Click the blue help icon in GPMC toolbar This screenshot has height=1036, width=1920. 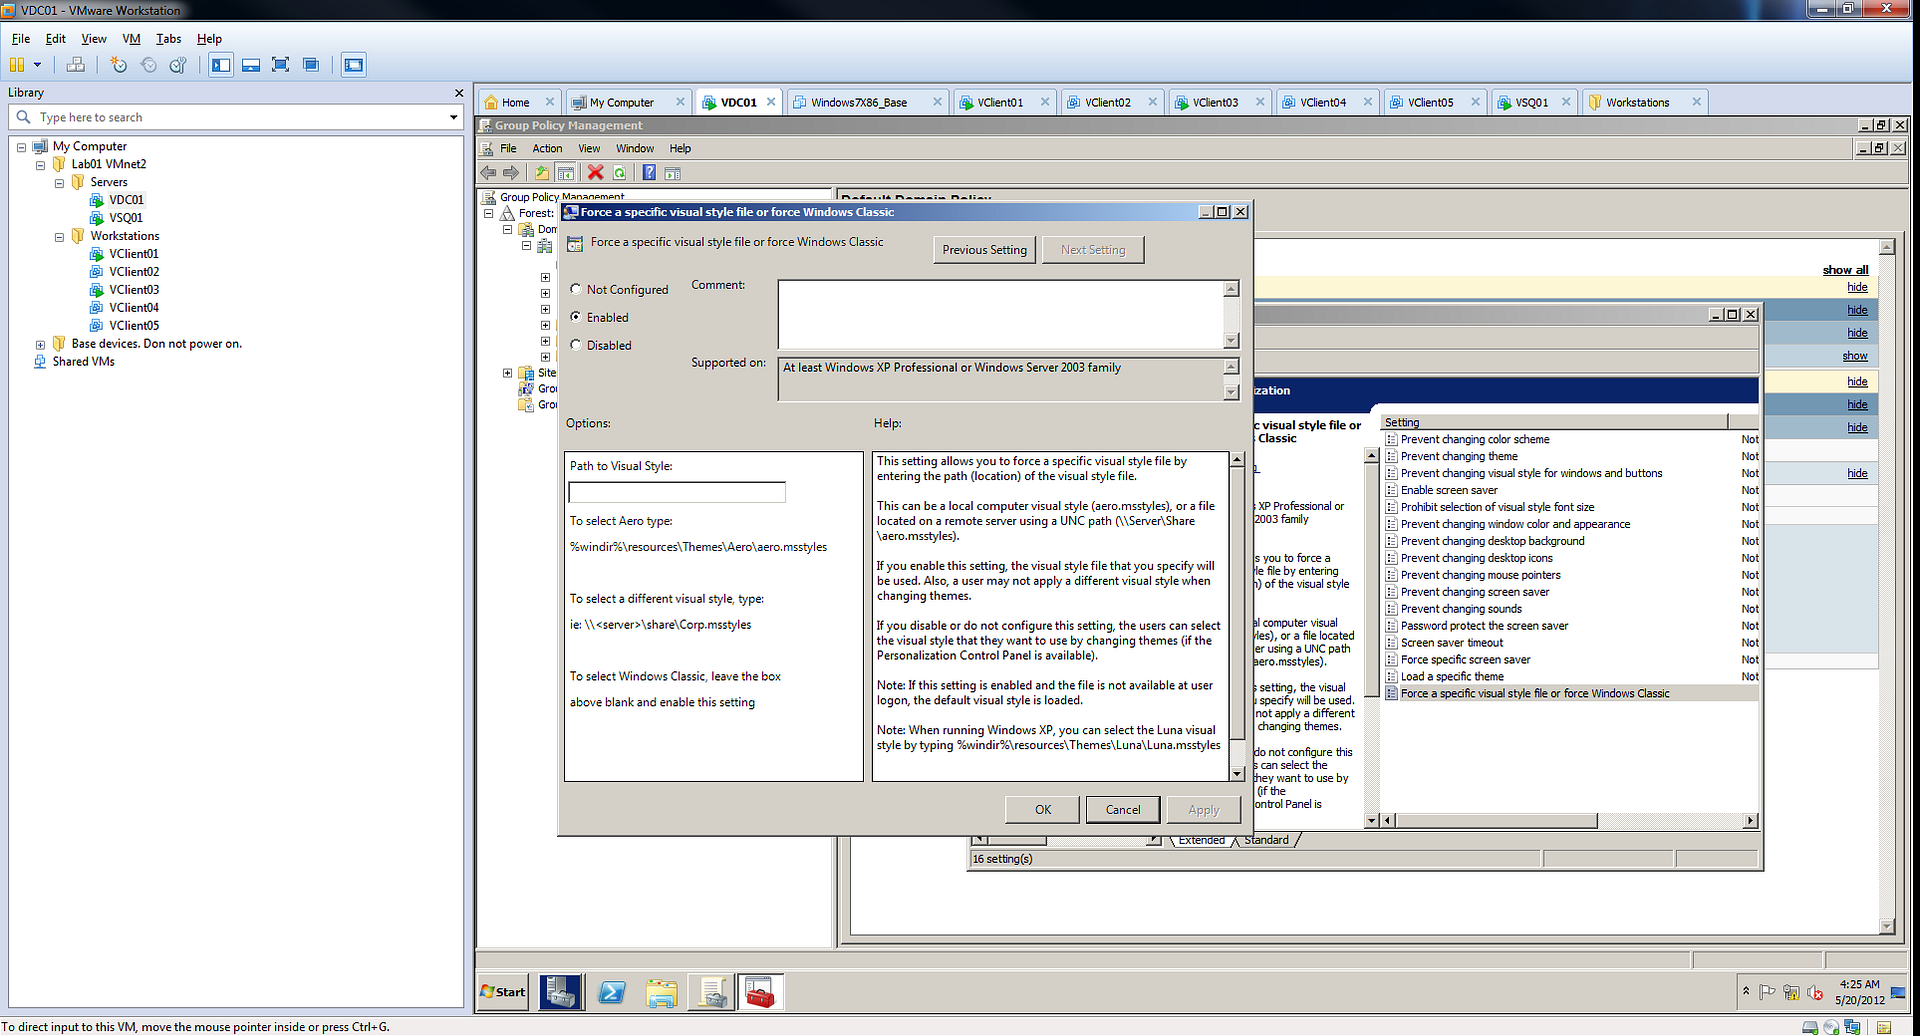click(649, 173)
